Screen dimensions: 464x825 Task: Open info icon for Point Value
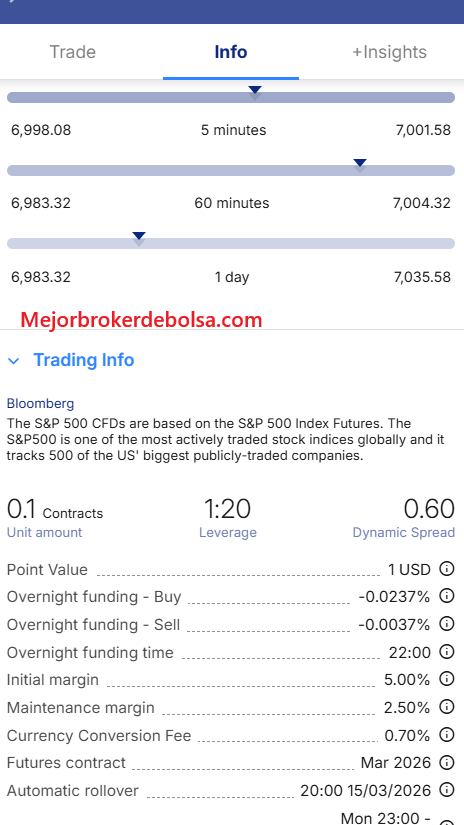[446, 569]
